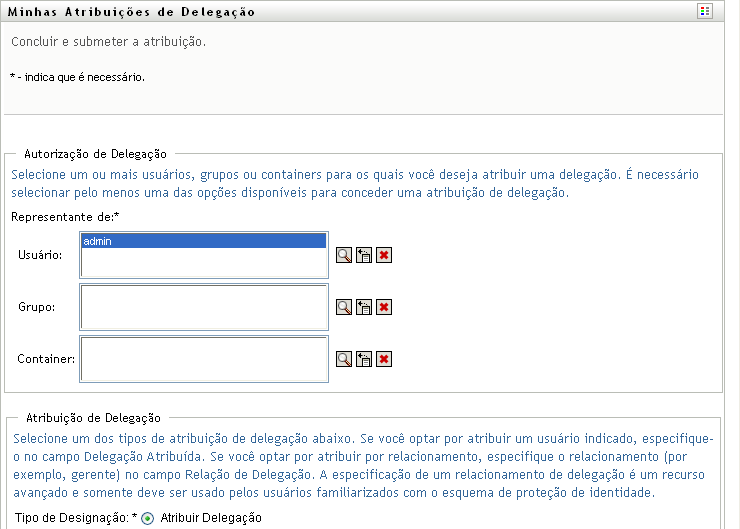Click inside the Grupo list box
This screenshot has height=529, width=740.
[204, 307]
